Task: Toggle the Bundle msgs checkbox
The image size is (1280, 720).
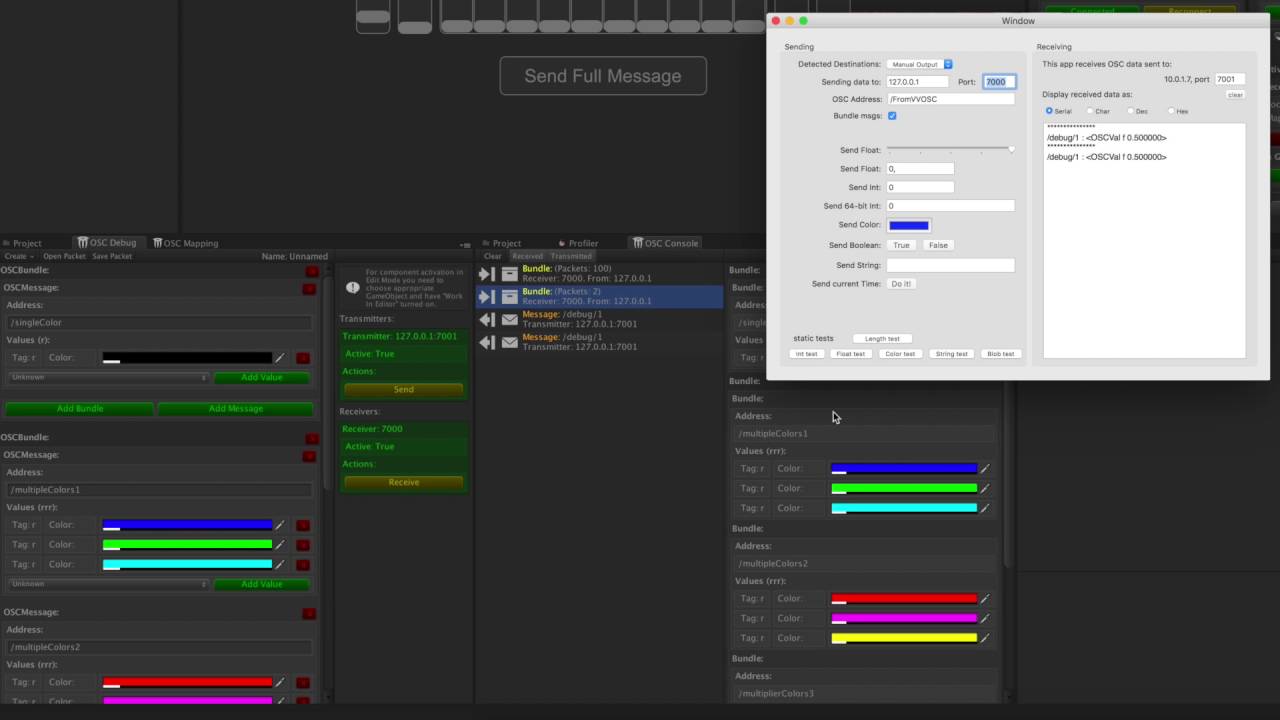Action: tap(892, 116)
